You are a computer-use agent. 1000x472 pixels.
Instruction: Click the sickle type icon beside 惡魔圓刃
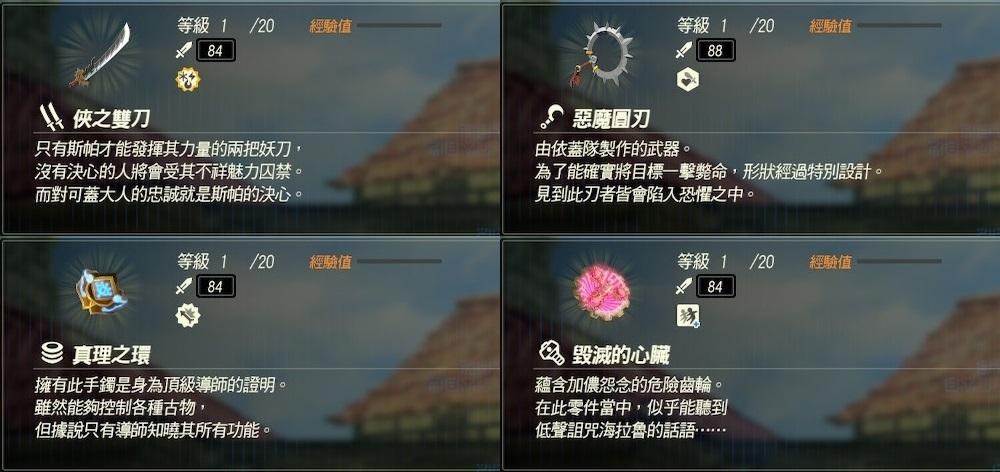pyautogui.click(x=552, y=118)
